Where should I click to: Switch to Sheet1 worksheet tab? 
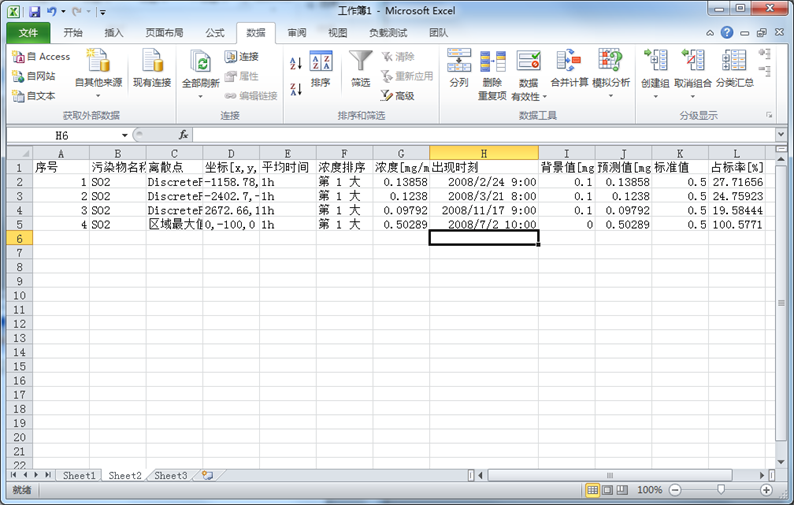coord(80,476)
